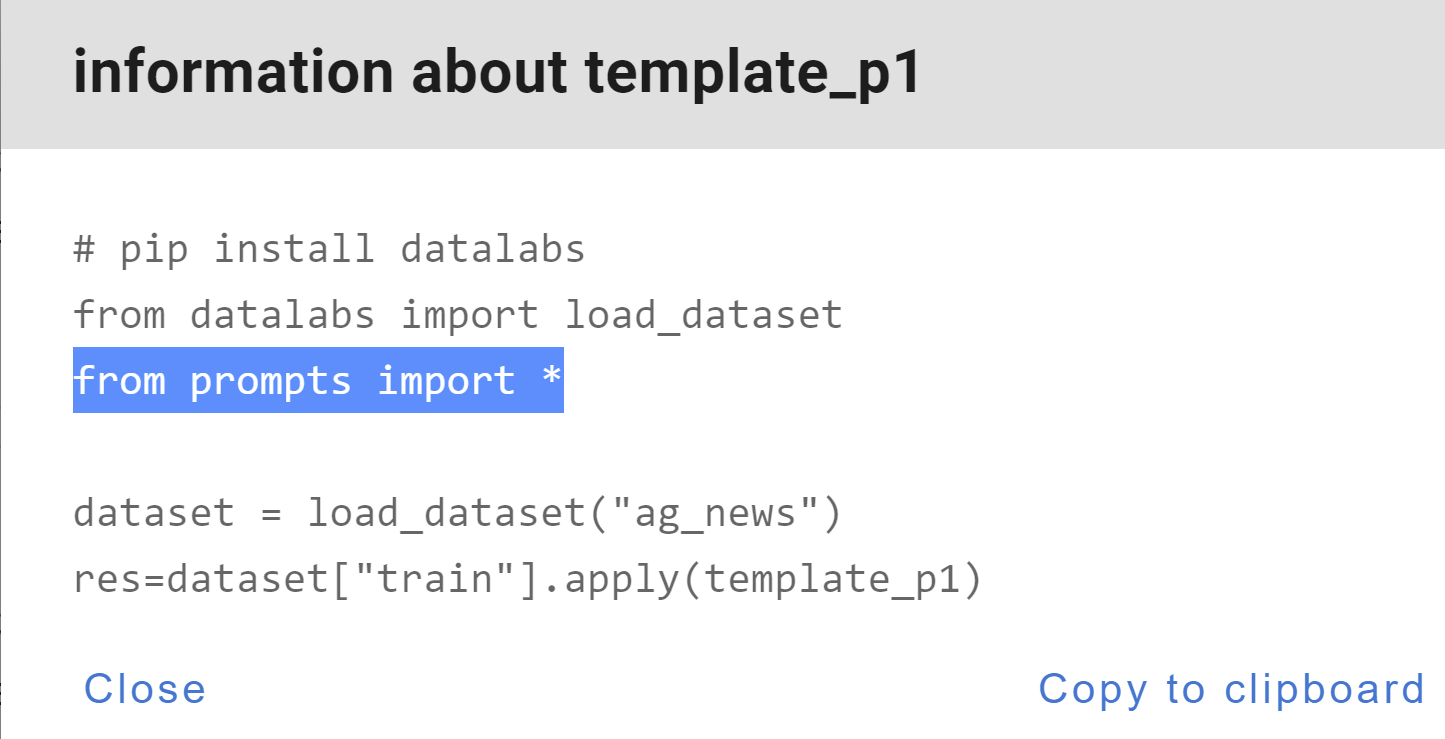The image size is (1445, 739).
Task: Click the Close link
Action: 144,688
